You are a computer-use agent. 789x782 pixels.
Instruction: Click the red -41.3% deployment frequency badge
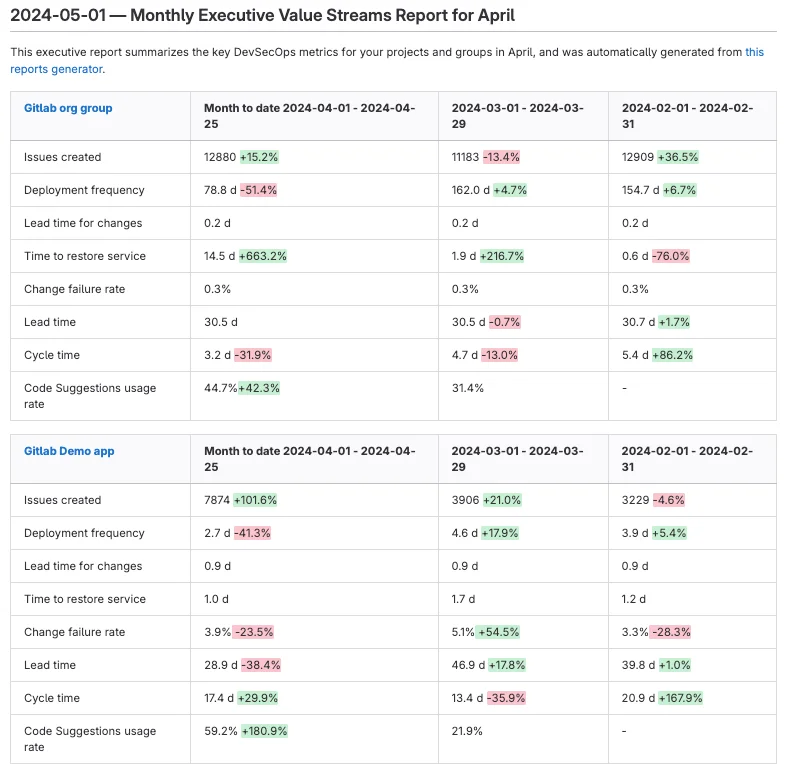tap(252, 533)
